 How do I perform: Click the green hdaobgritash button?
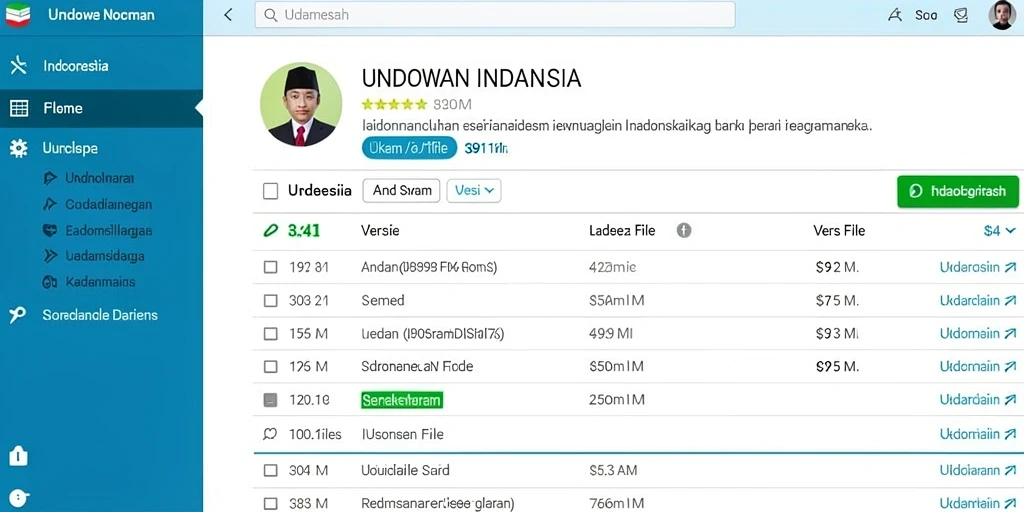click(958, 191)
